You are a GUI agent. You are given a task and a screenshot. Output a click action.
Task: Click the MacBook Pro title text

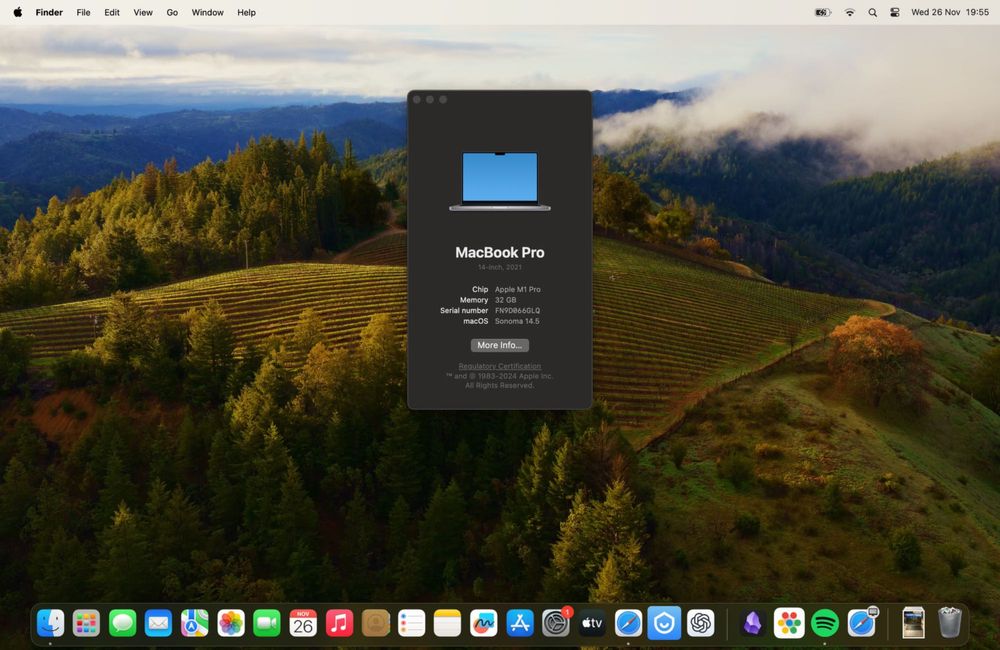tap(500, 253)
